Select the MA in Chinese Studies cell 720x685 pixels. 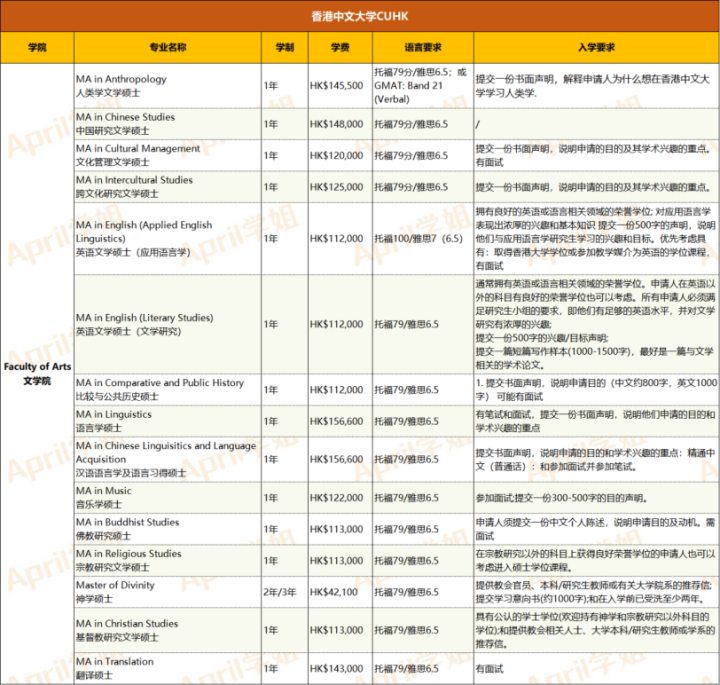[168, 124]
